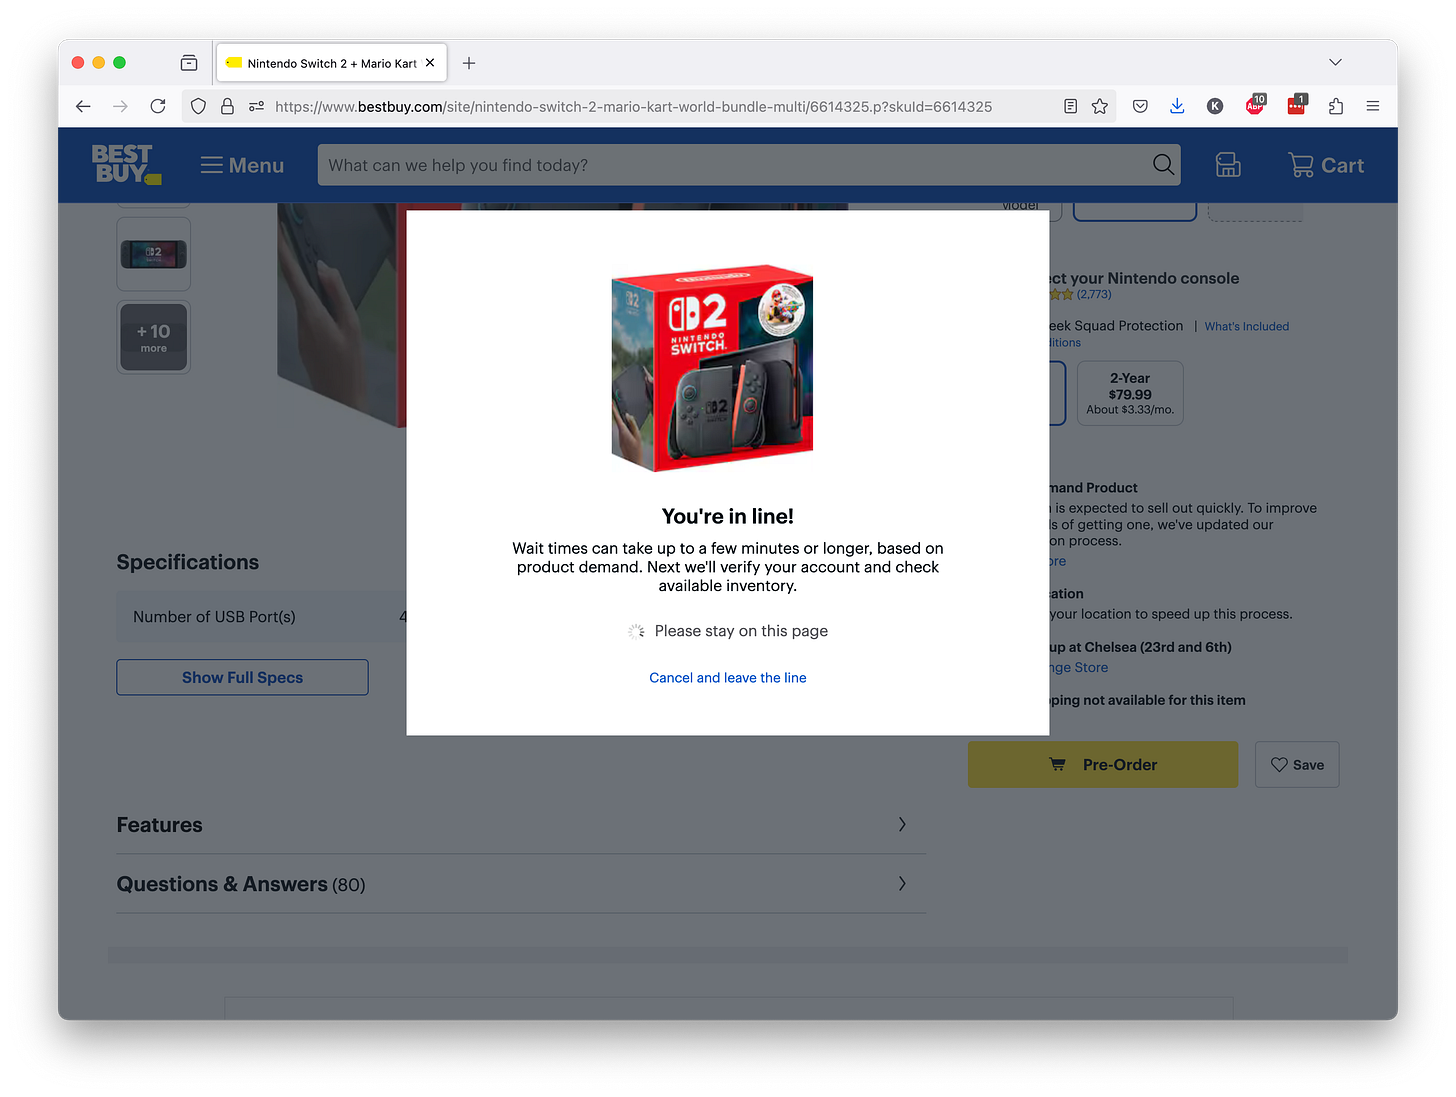Open site permissions icon in address bar
Image resolution: width=1456 pixels, height=1097 pixels.
256,106
